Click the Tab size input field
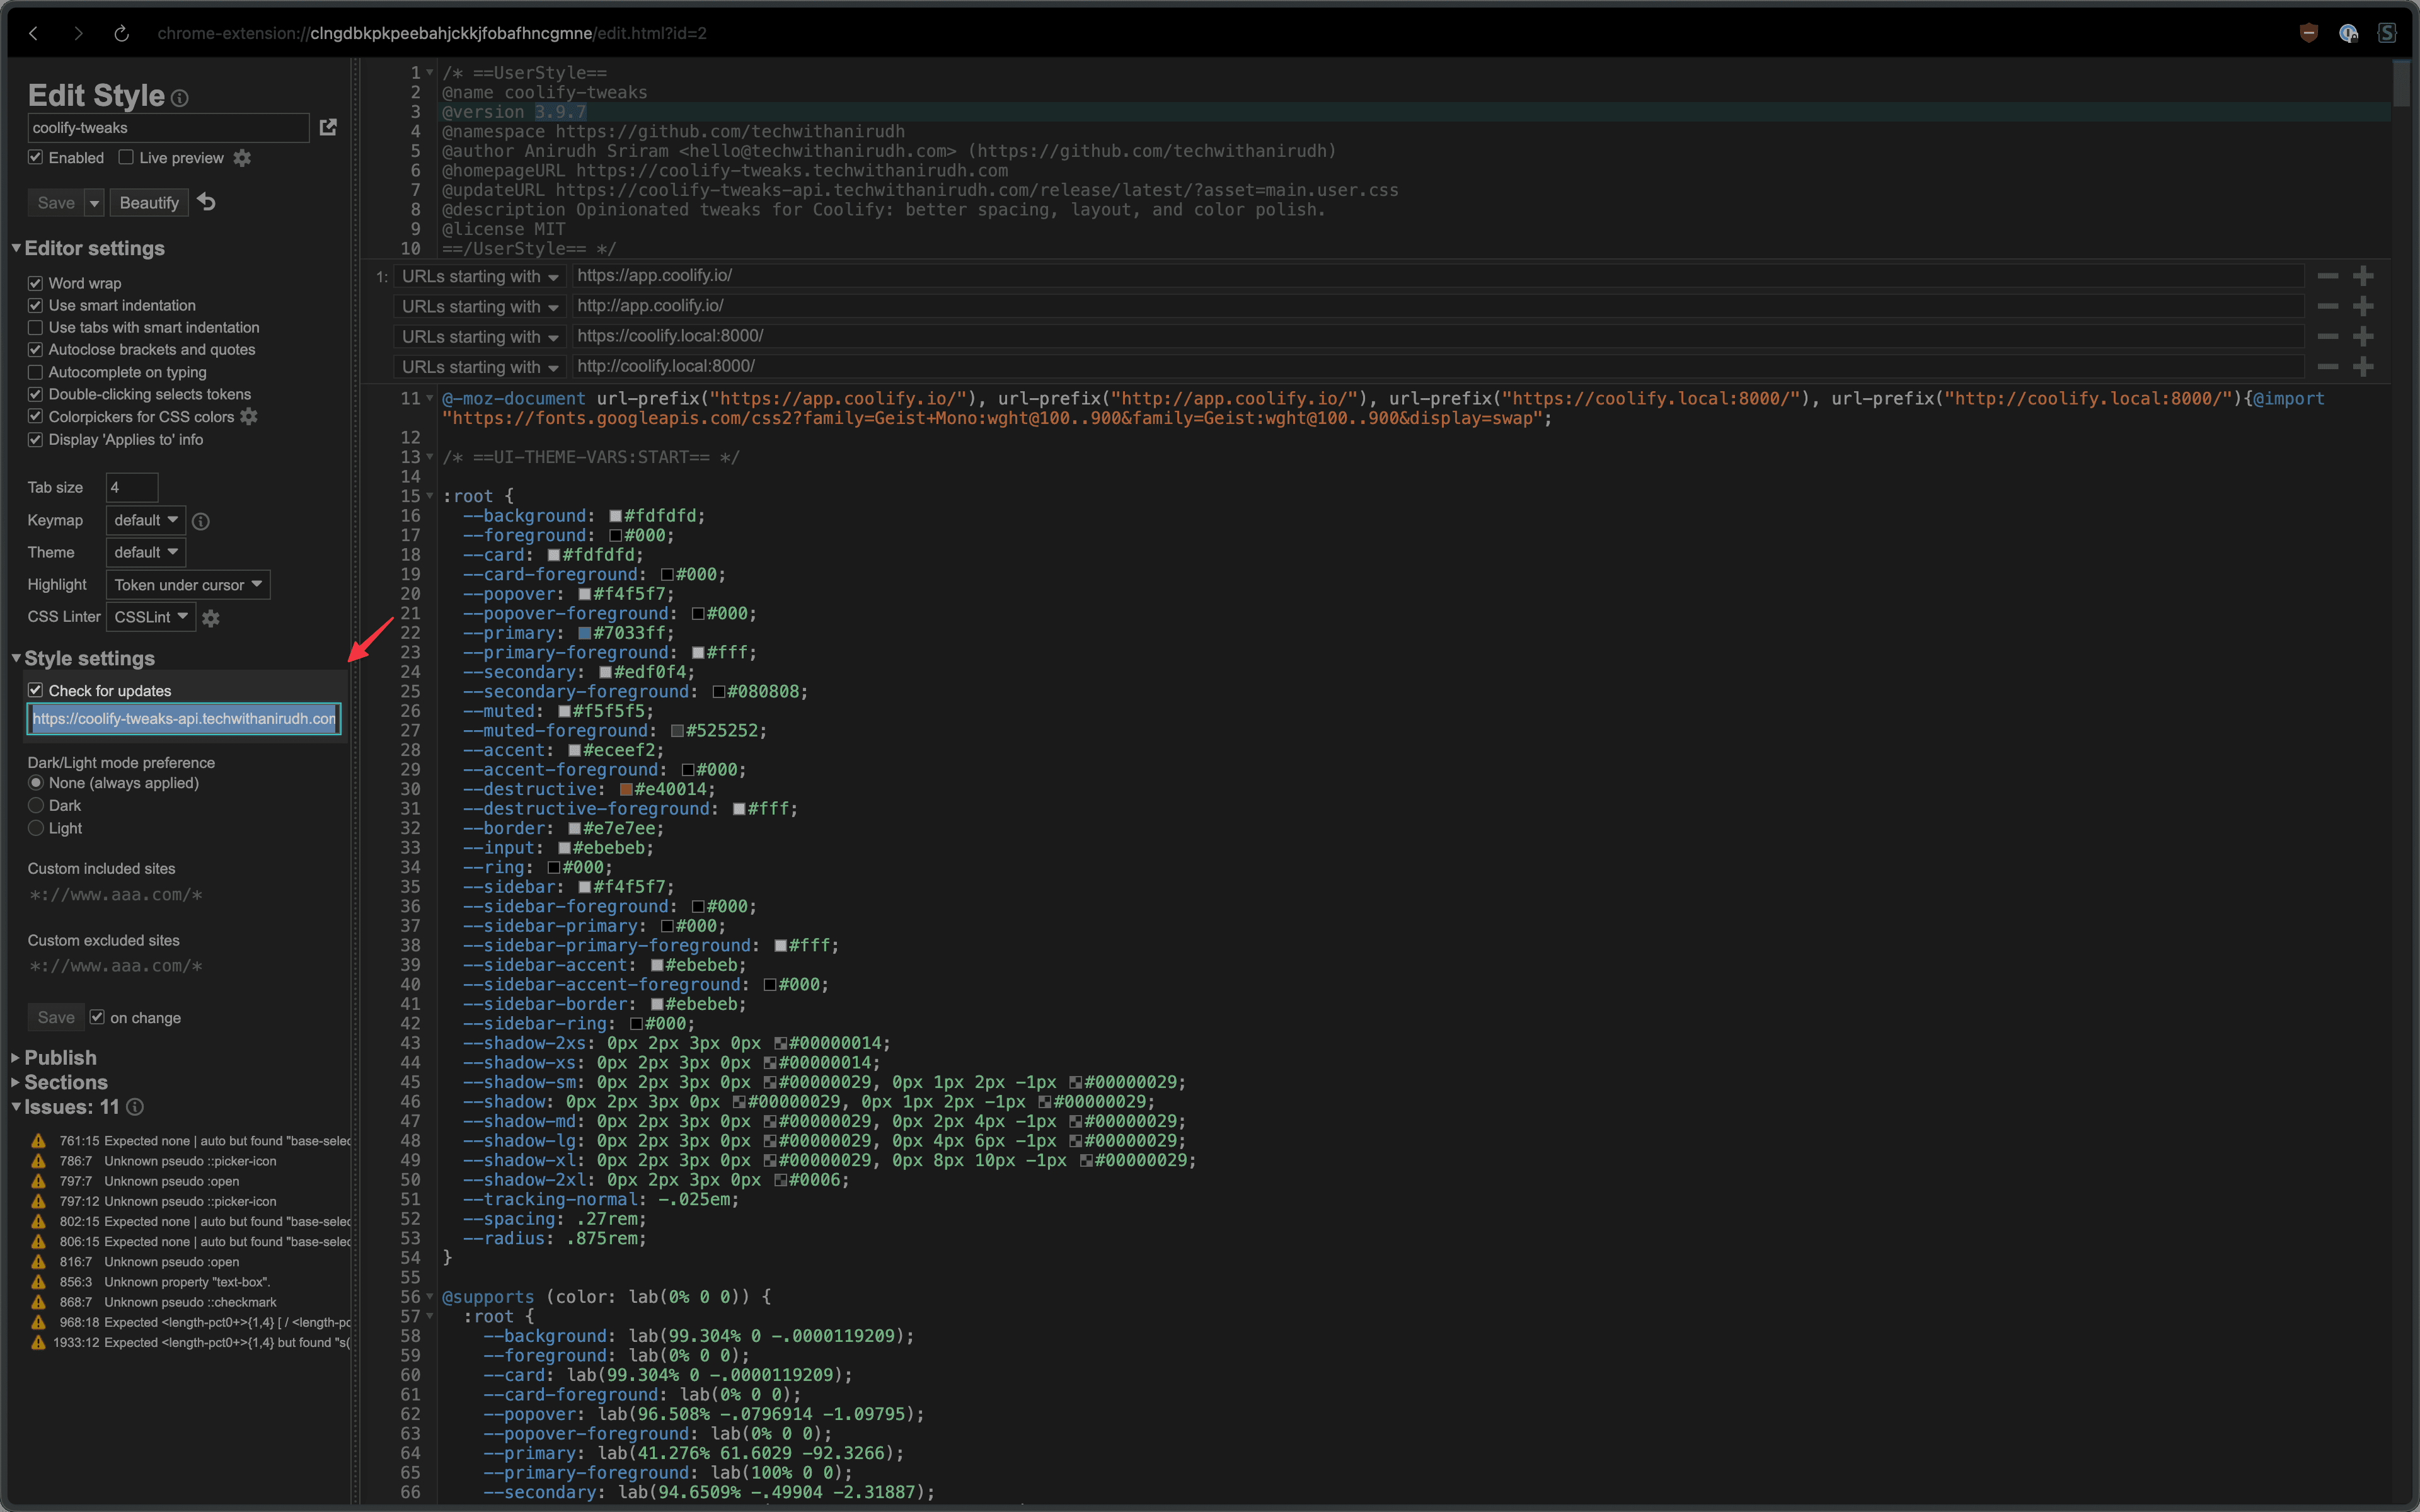Viewport: 2420px width, 1512px height. (131, 487)
